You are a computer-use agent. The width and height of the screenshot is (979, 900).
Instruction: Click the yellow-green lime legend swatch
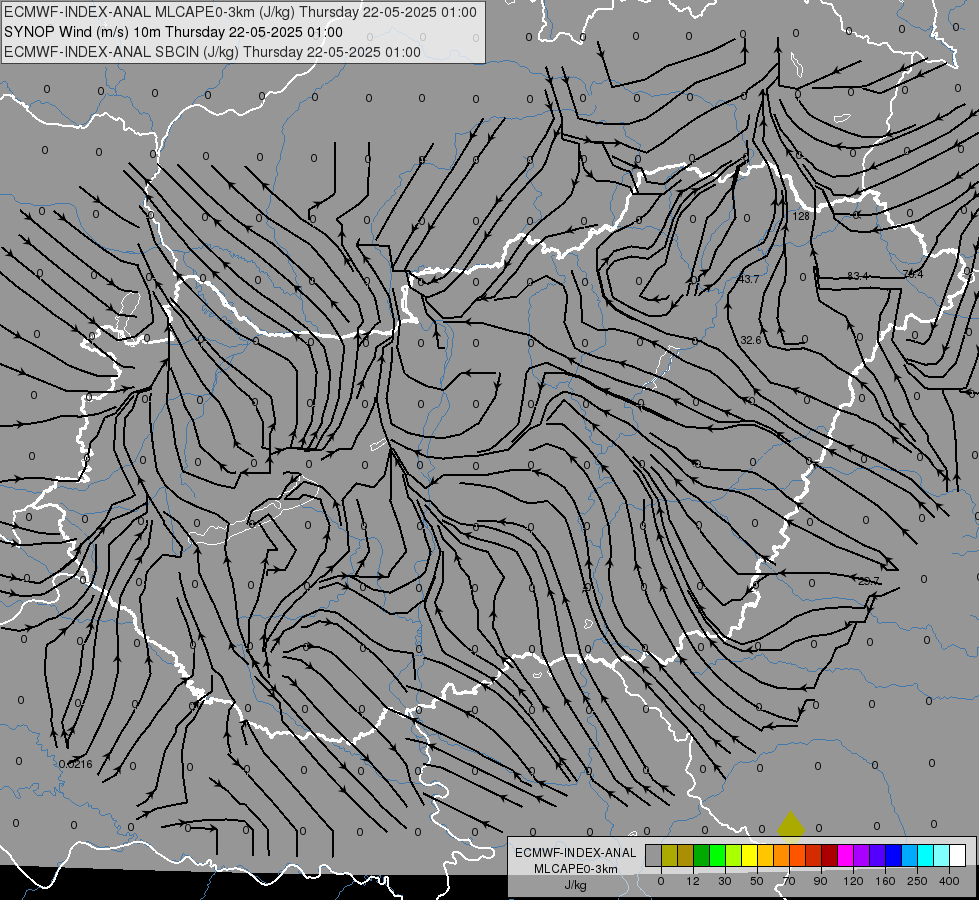tap(734, 855)
